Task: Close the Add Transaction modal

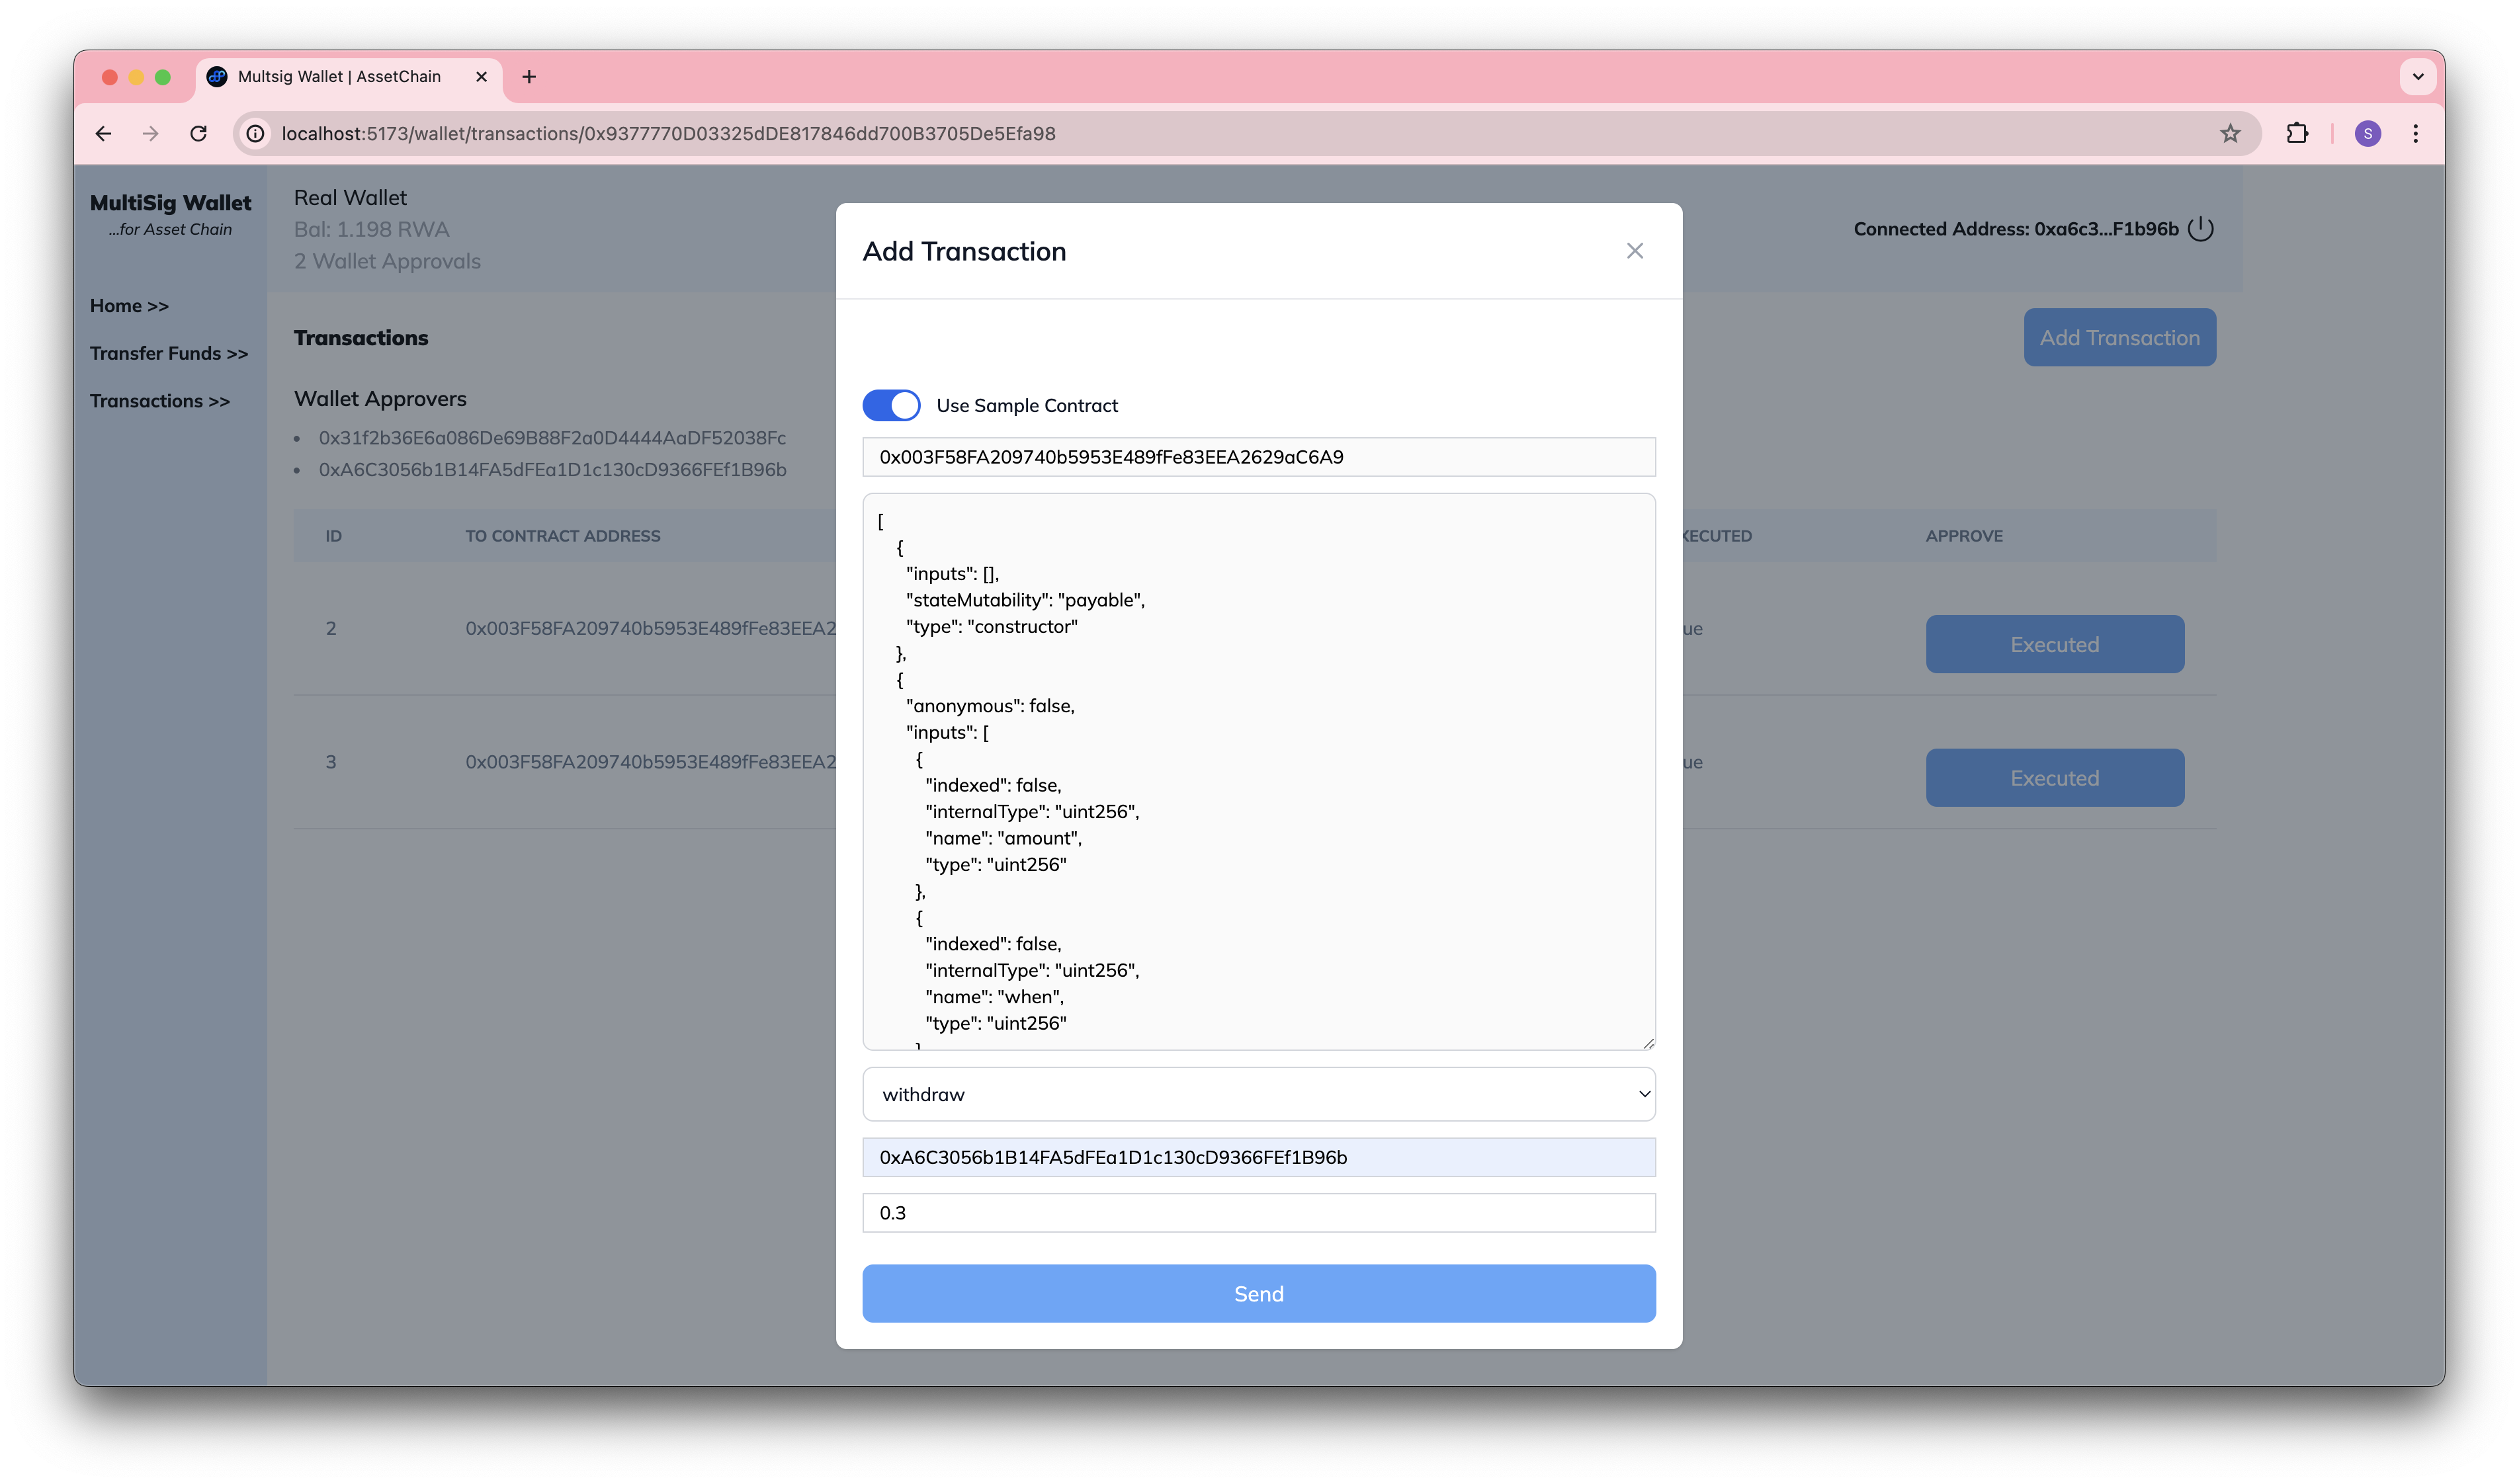Action: 1634,251
